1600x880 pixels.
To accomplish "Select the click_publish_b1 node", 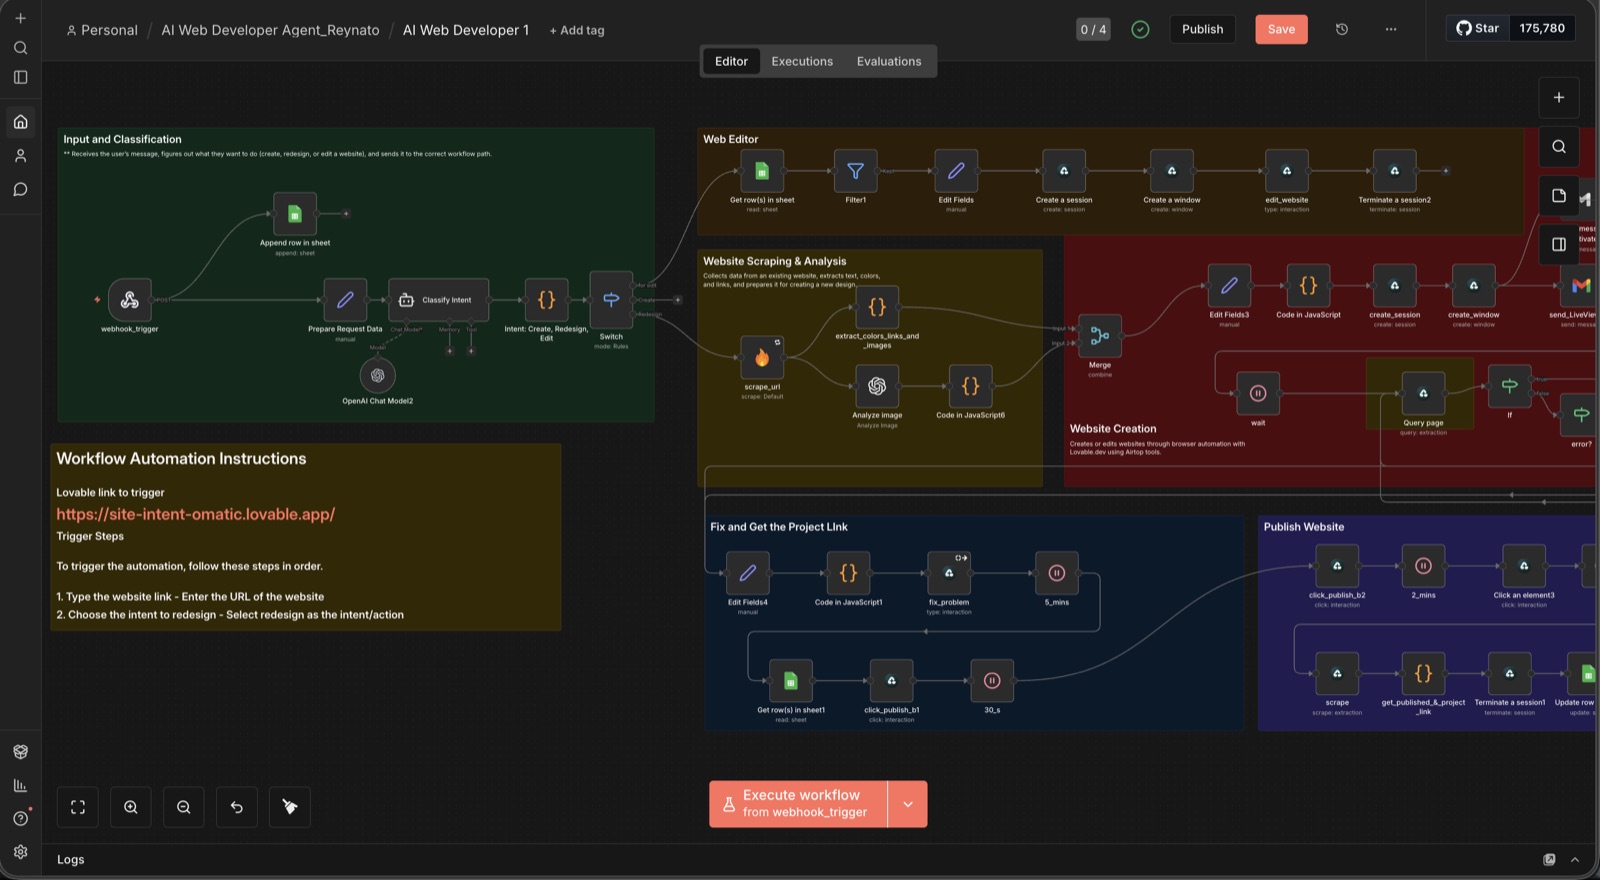I will [x=891, y=681].
